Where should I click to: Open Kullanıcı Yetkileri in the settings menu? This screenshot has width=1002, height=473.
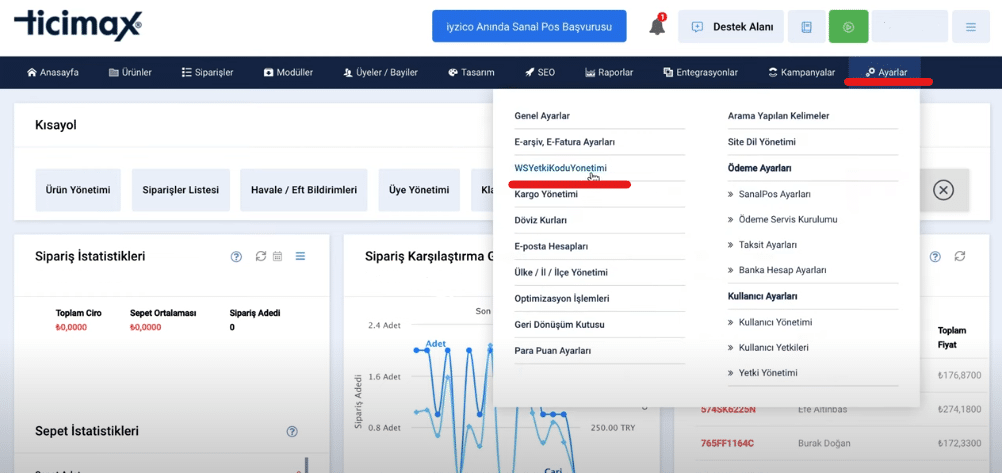(773, 348)
